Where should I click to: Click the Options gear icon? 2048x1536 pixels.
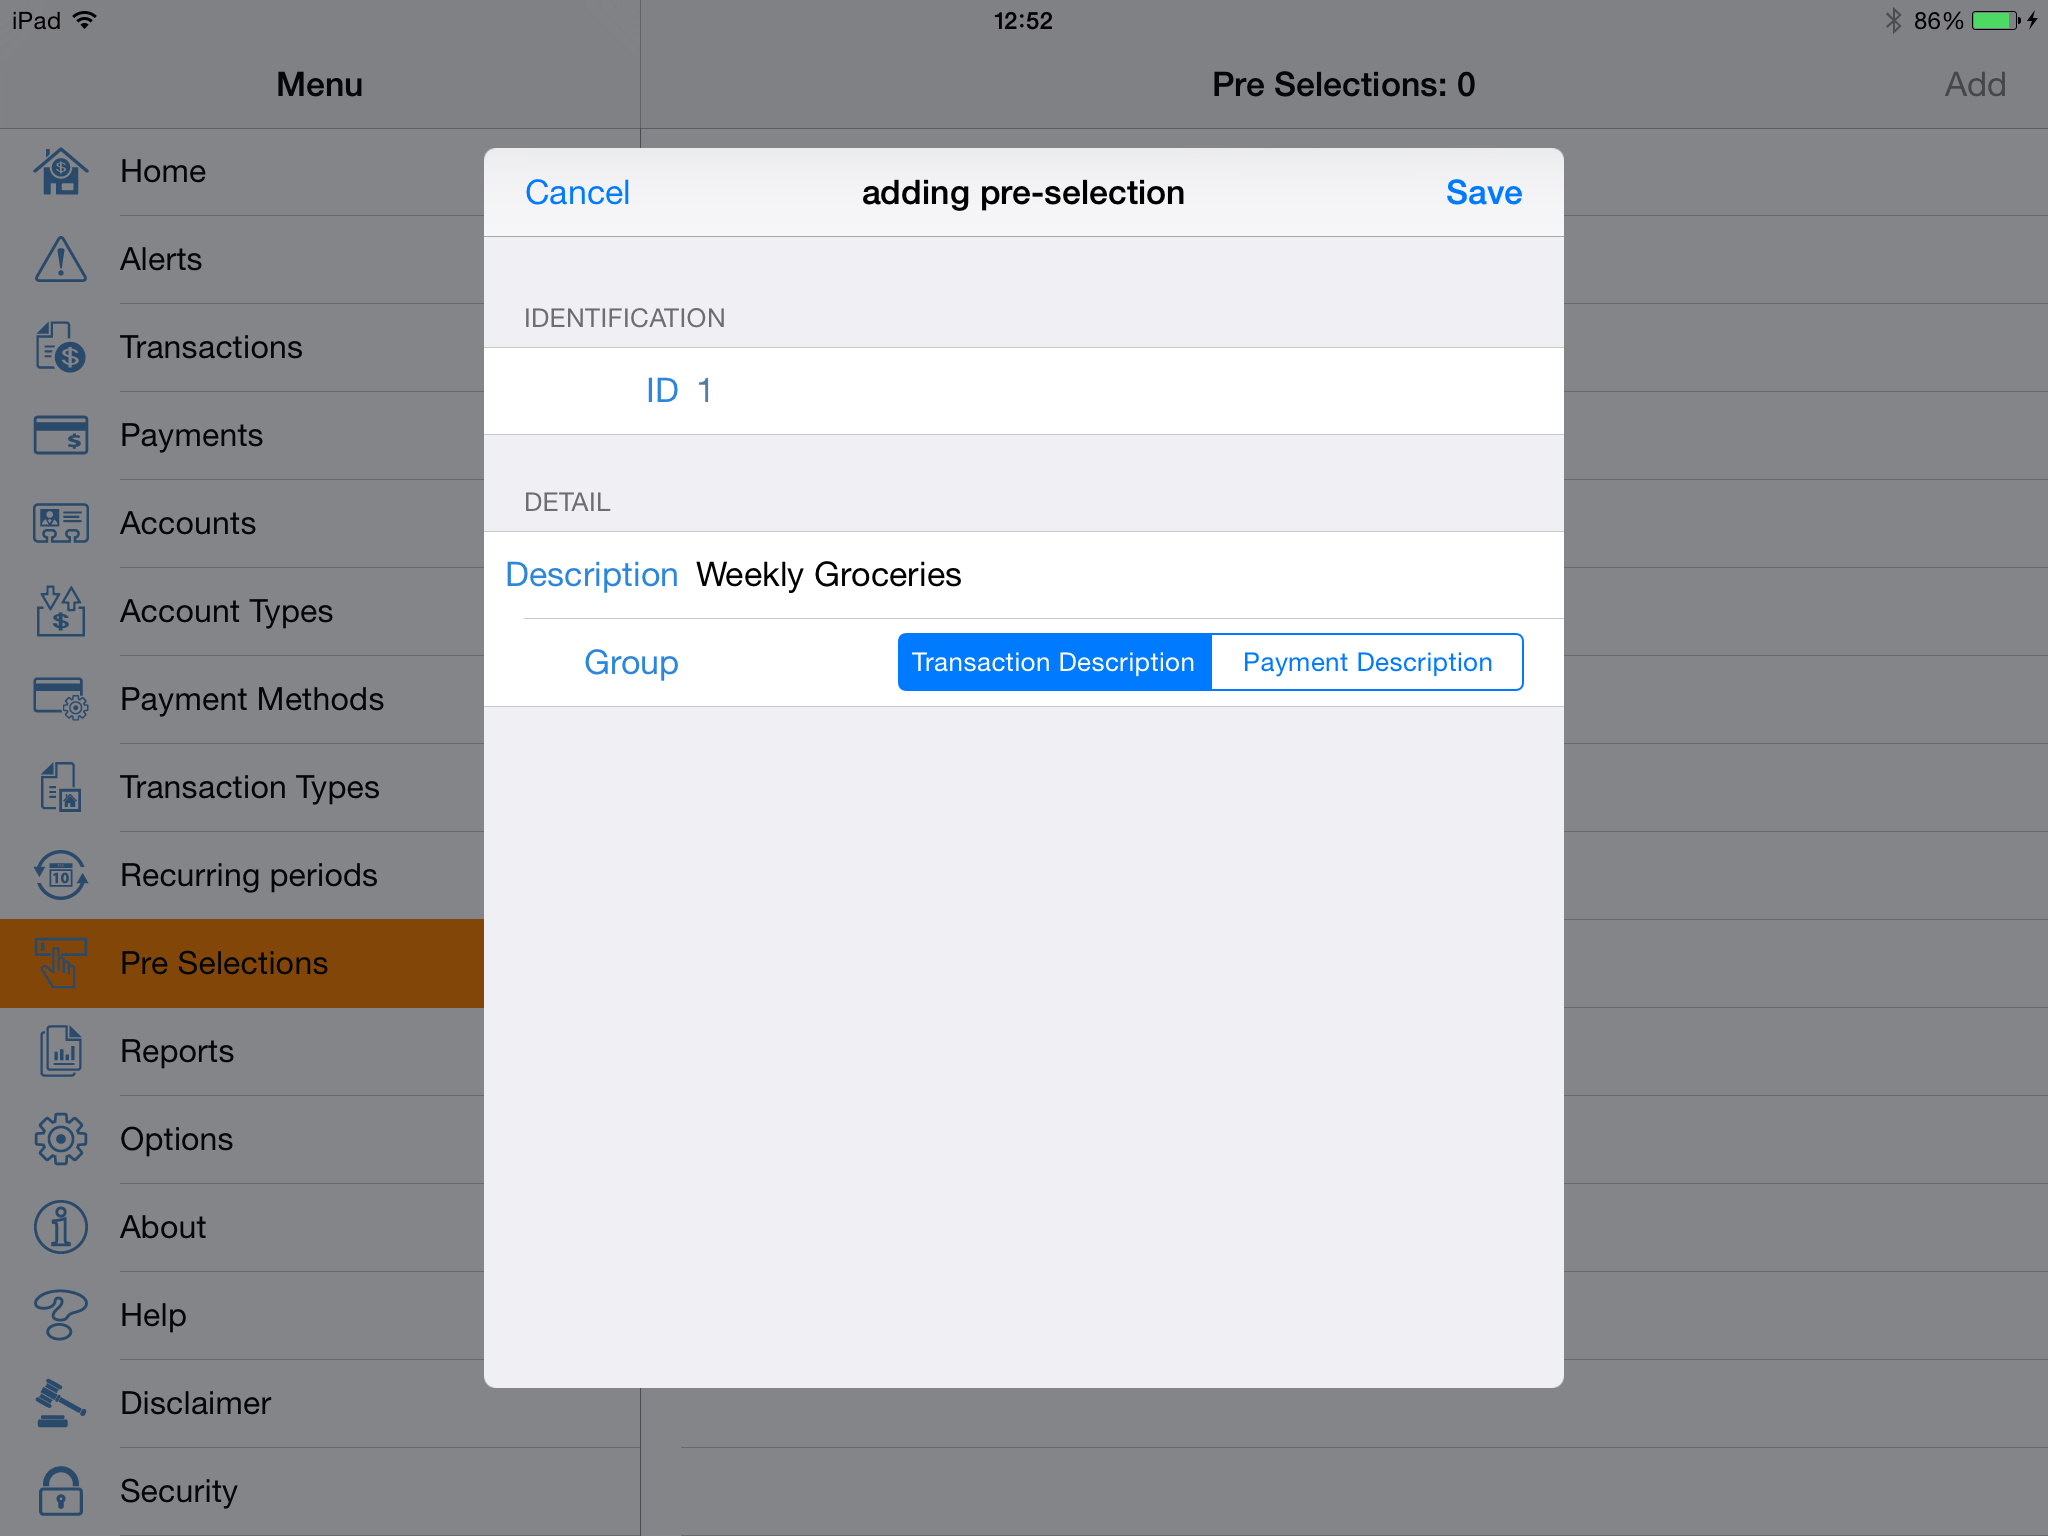[61, 1139]
